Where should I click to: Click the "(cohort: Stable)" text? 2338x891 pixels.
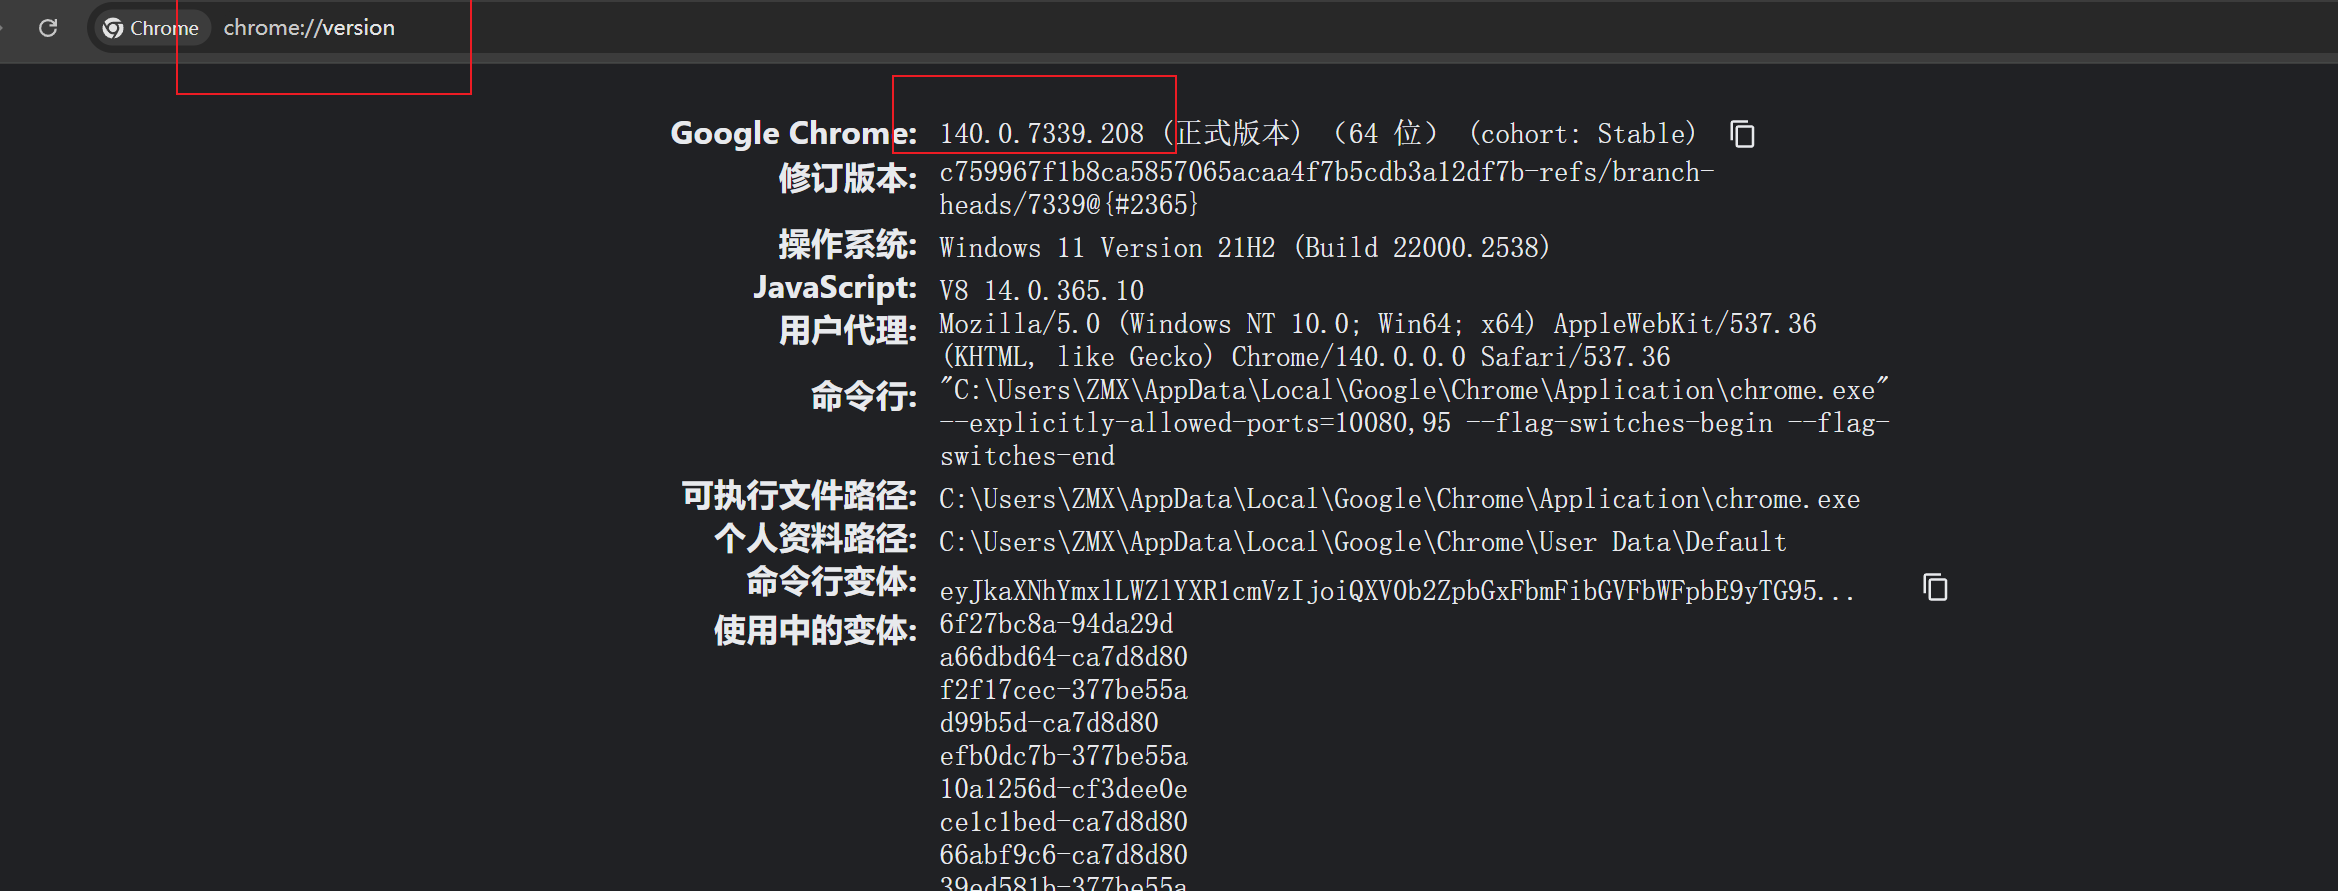(1582, 134)
